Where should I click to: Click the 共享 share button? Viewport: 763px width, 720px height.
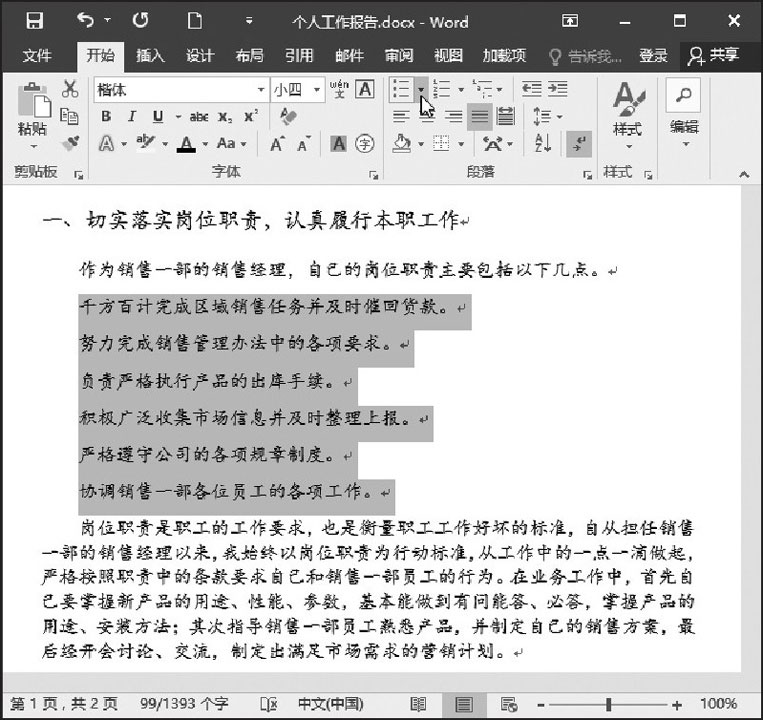[714, 55]
